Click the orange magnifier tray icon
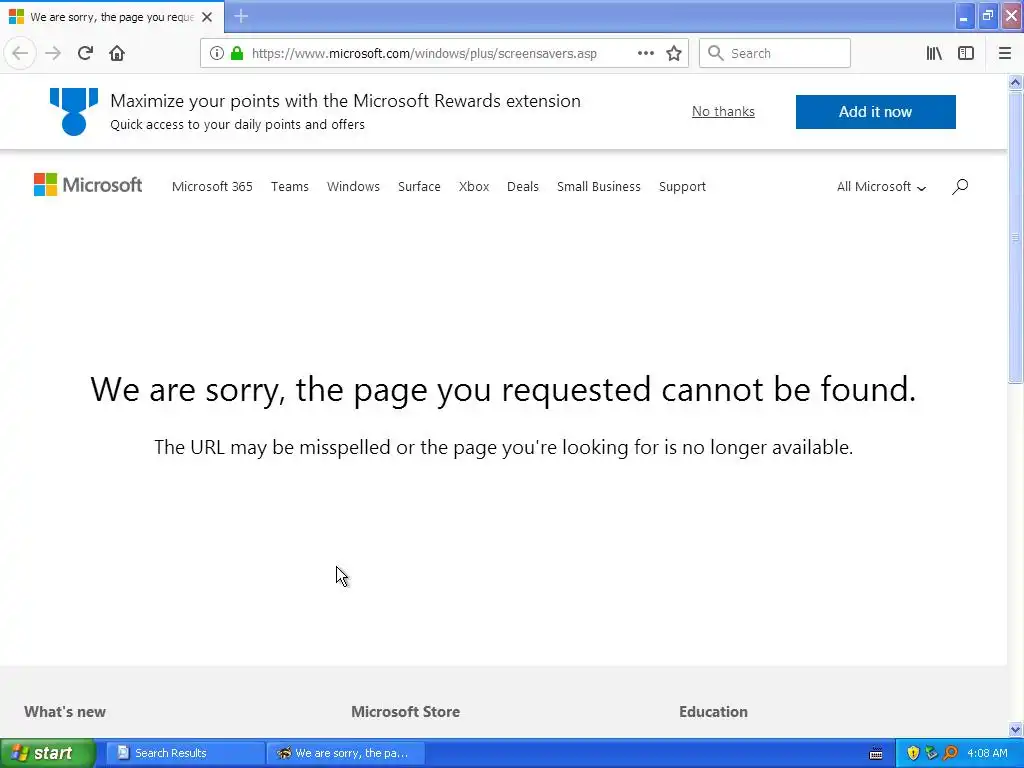Screen dimensions: 1024x768 pos(950,753)
